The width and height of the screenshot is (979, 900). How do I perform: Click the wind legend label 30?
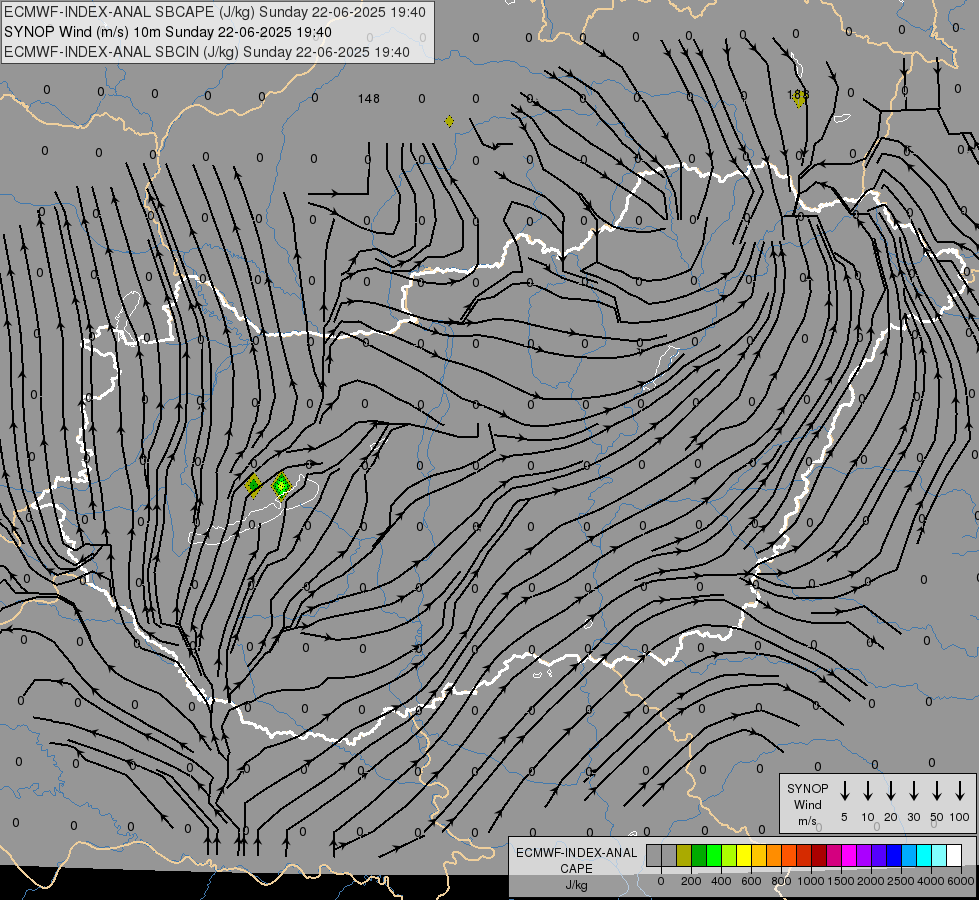click(x=913, y=817)
